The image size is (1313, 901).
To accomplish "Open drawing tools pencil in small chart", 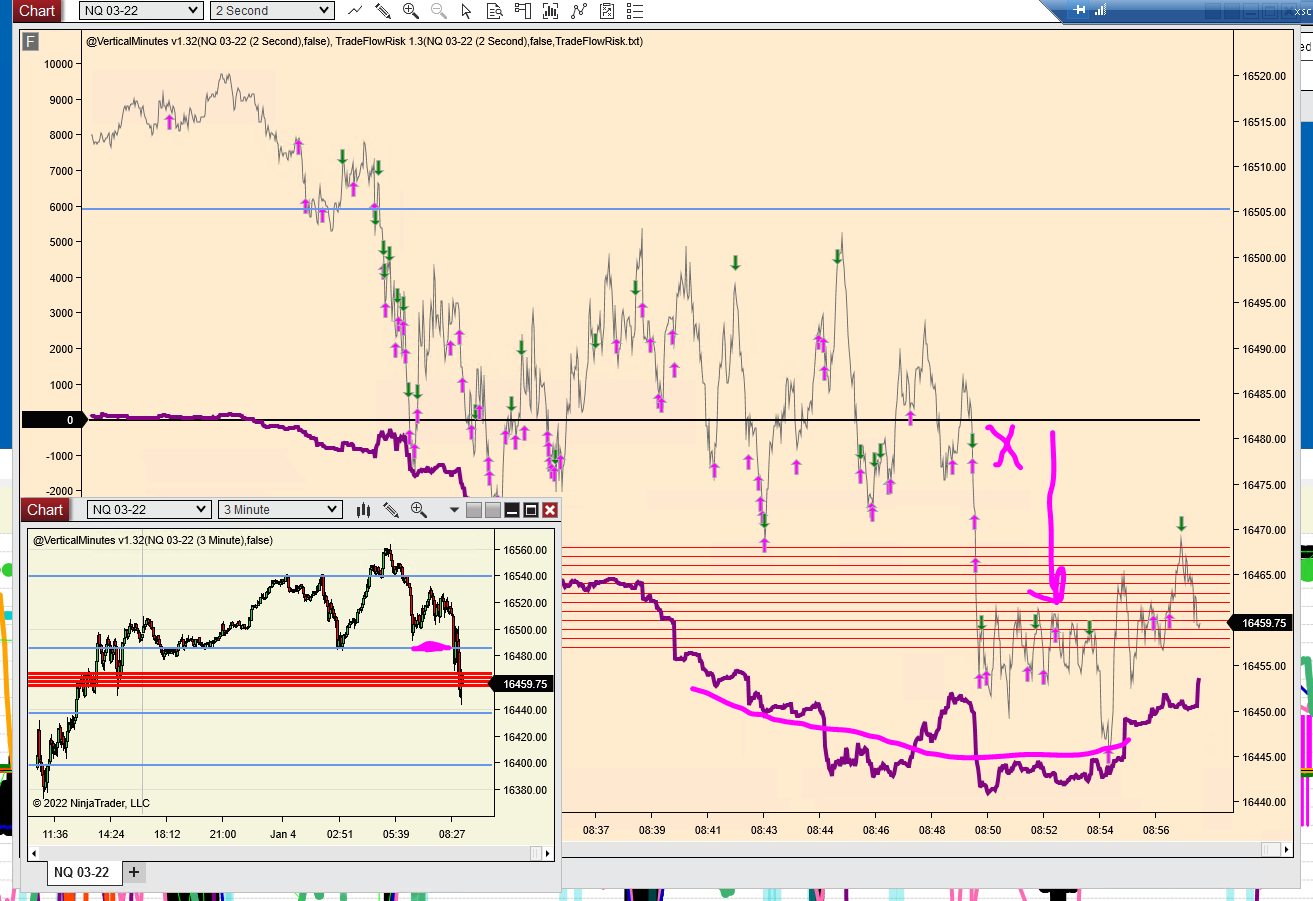I will click(391, 510).
